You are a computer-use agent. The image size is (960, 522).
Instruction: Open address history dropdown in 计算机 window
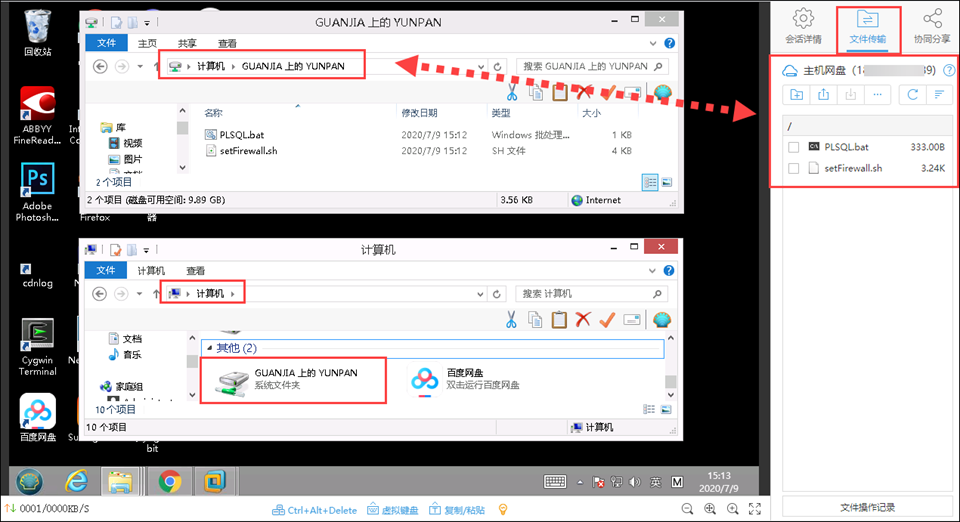(481, 294)
